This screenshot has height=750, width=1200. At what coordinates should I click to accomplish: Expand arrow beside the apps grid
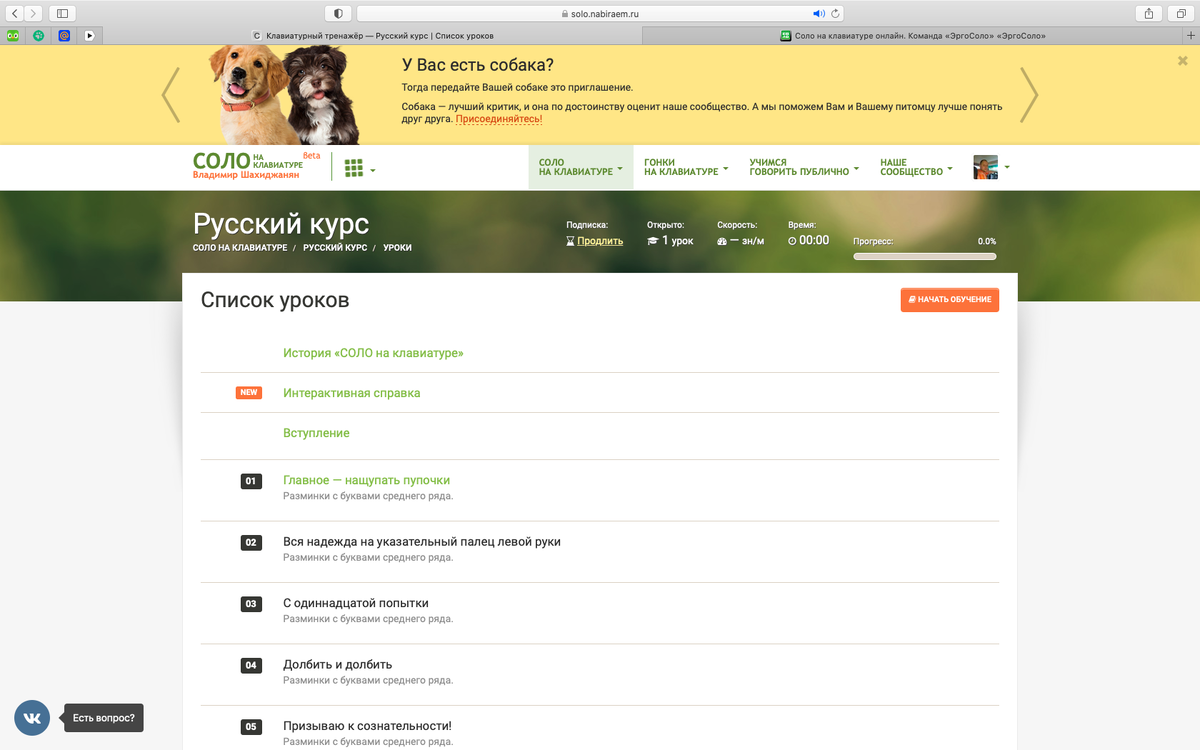(373, 170)
